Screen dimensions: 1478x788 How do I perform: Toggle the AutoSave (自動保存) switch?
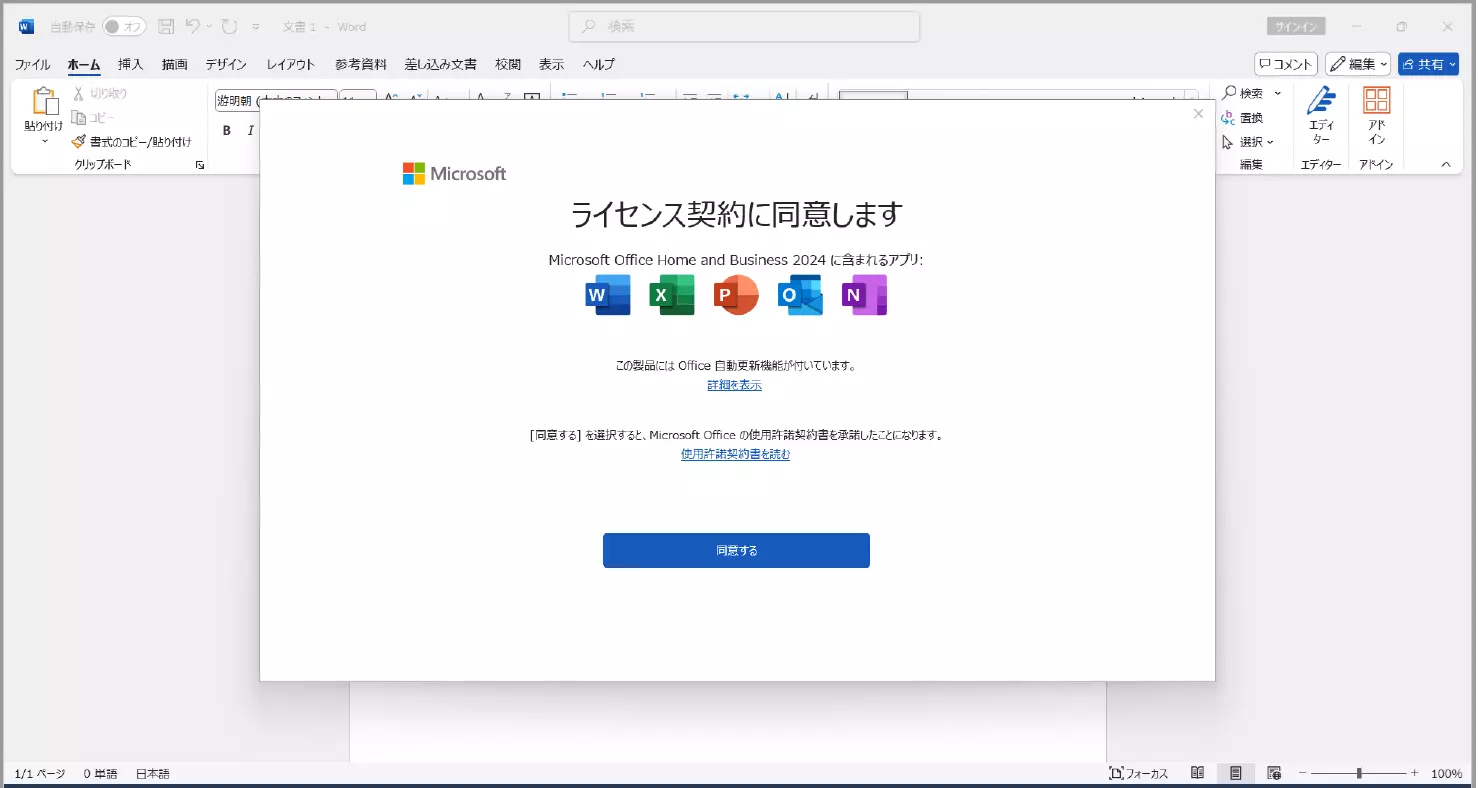click(x=124, y=27)
